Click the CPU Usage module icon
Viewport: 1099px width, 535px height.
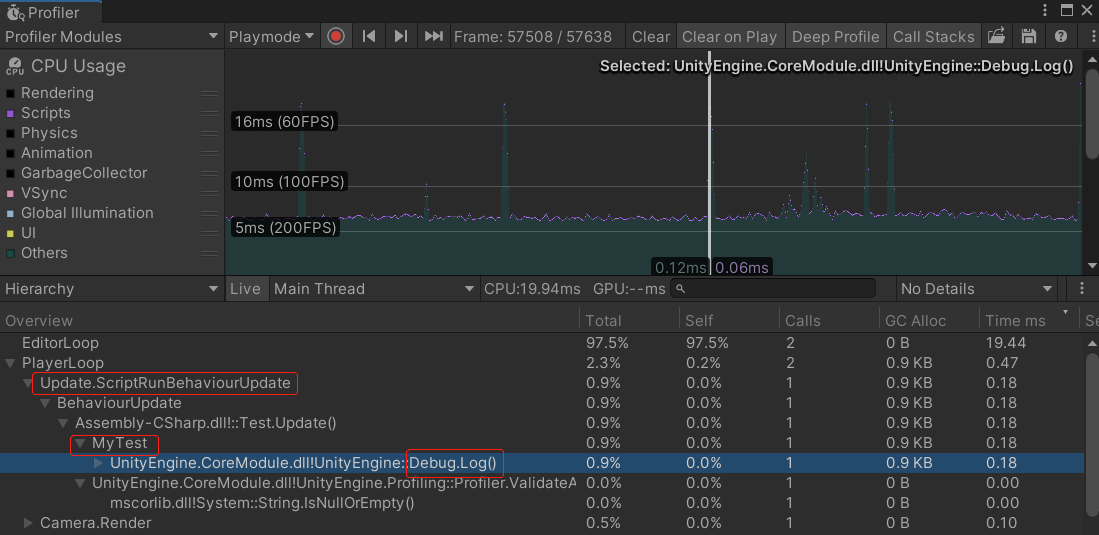(15, 67)
